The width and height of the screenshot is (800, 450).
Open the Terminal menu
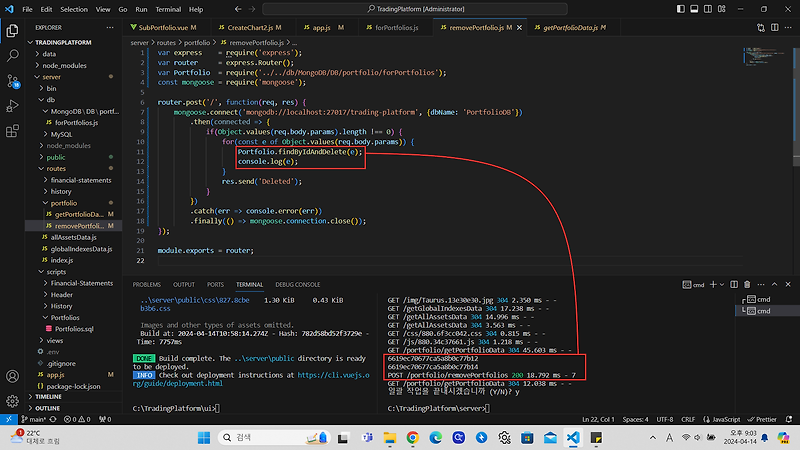(x=168, y=9)
